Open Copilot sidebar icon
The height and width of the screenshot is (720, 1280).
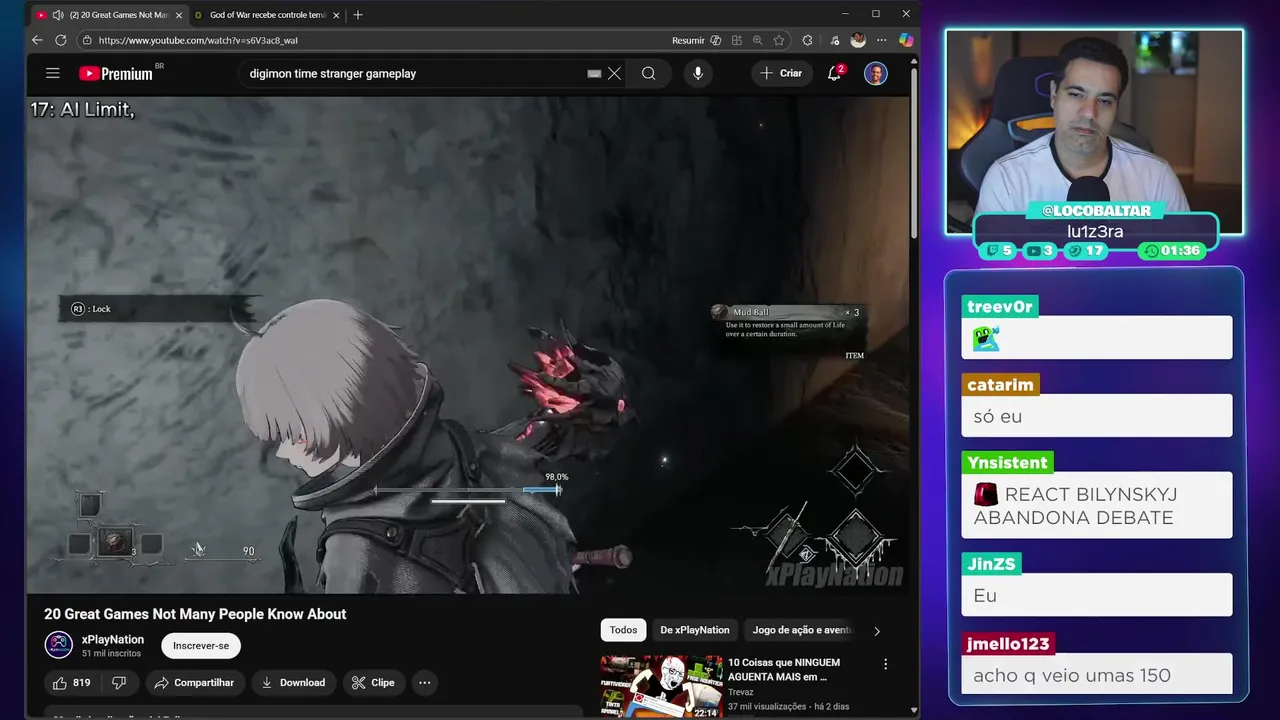point(906,40)
